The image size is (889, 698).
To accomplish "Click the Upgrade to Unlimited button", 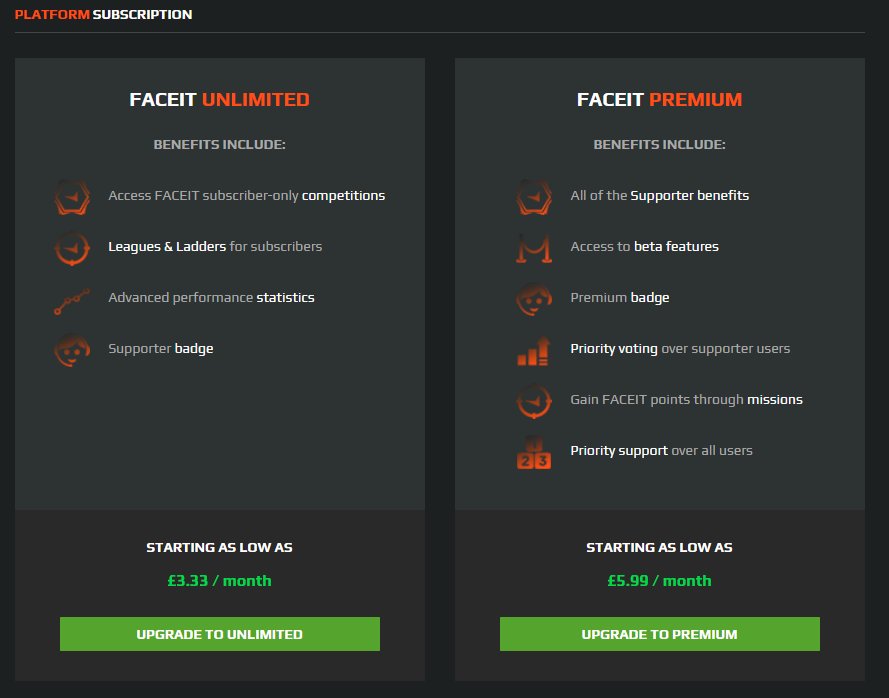I will click(219, 634).
